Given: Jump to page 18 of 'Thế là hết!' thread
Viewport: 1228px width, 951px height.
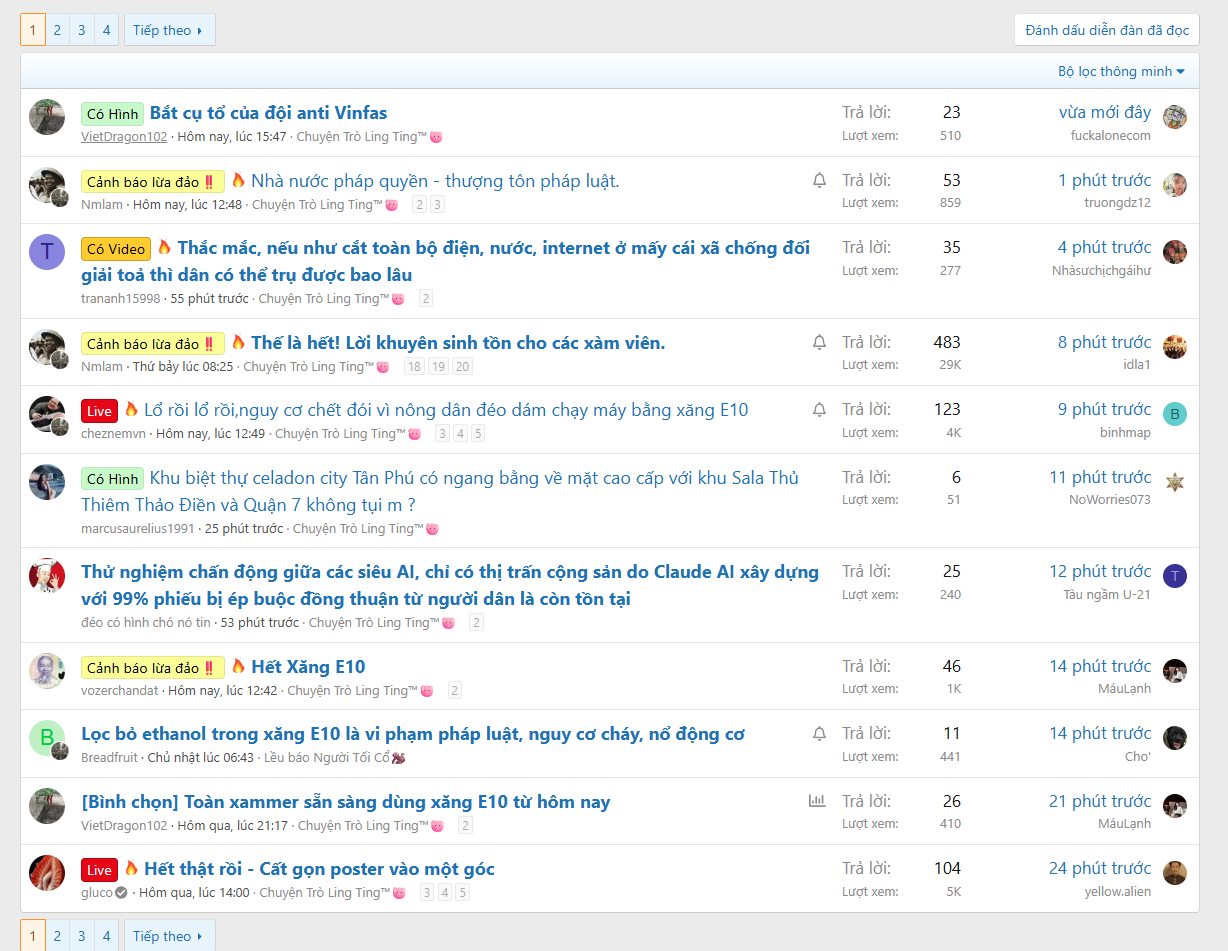Looking at the screenshot, I should 414,367.
